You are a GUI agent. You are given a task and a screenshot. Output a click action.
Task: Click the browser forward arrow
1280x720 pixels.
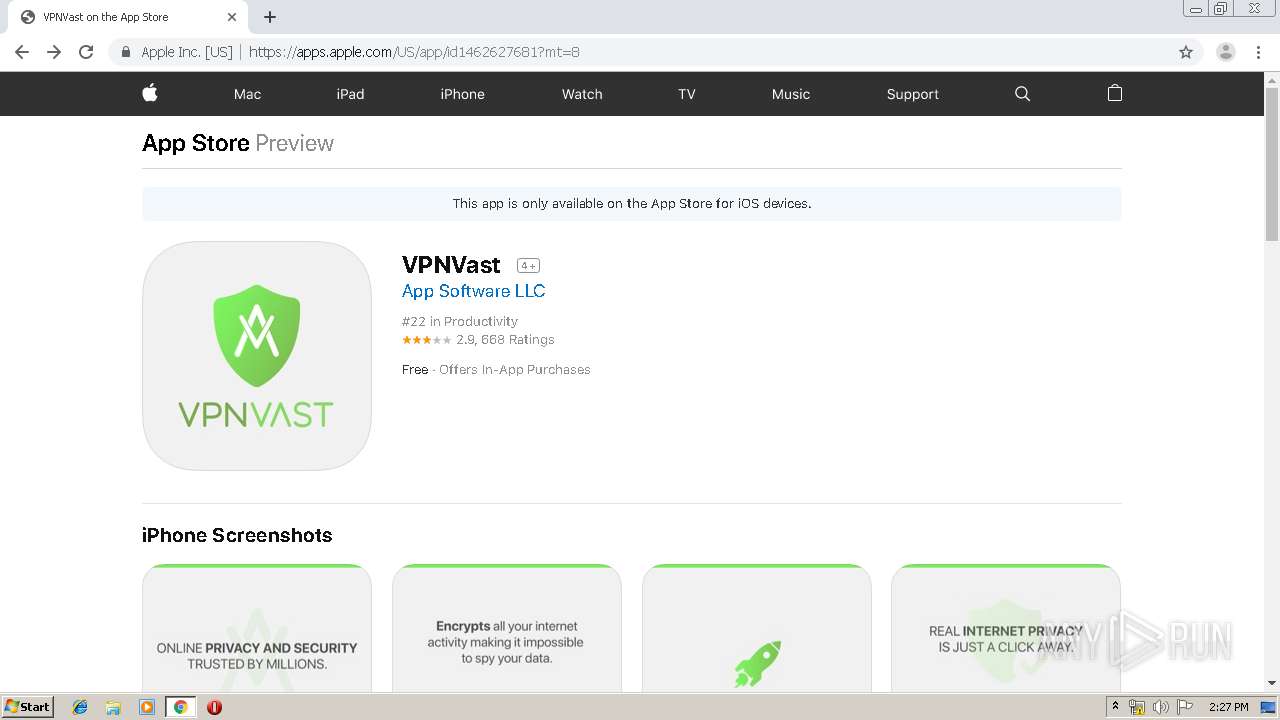[x=54, y=52]
